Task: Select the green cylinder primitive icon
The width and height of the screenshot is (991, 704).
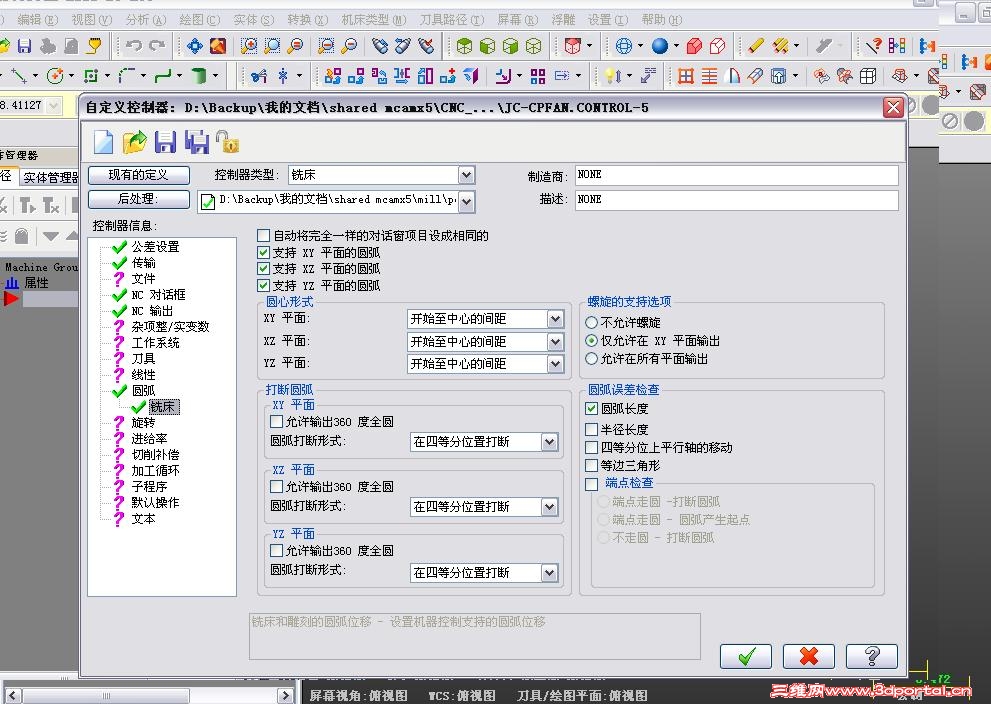Action: [x=199, y=76]
